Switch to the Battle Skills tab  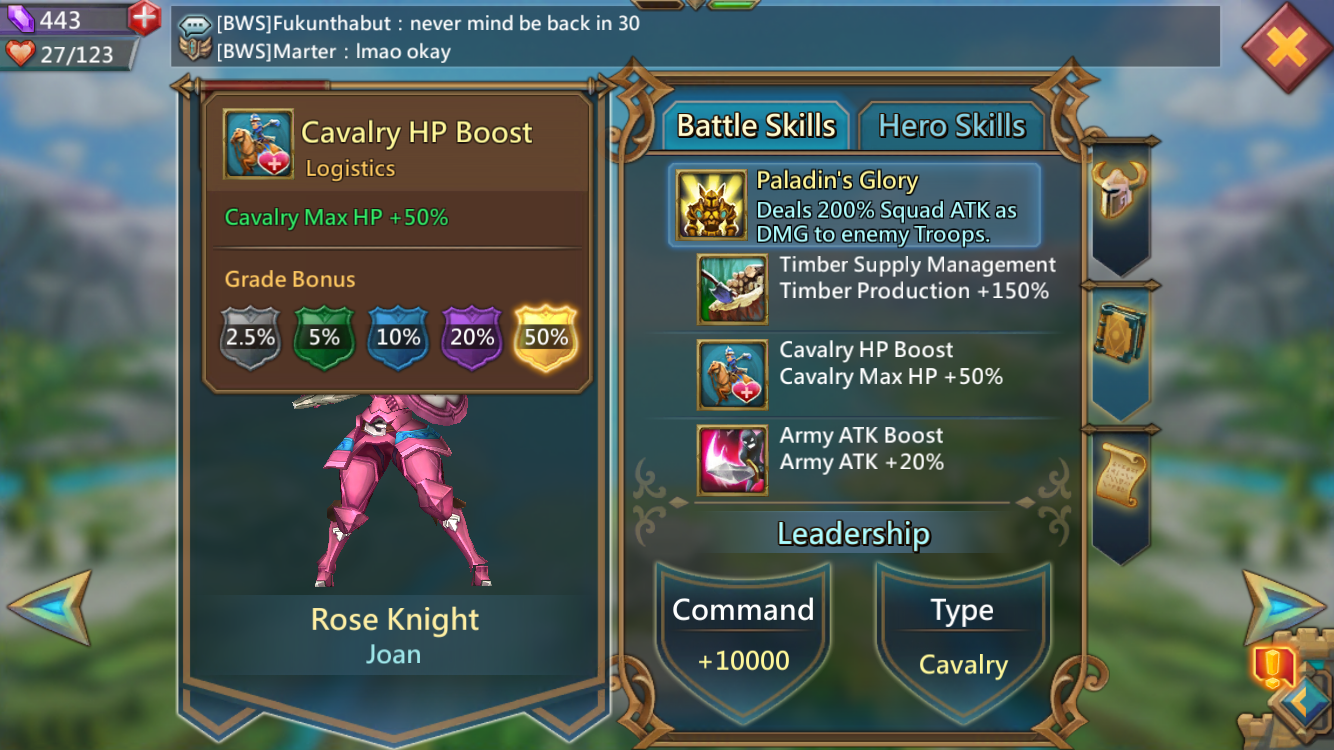(x=756, y=126)
